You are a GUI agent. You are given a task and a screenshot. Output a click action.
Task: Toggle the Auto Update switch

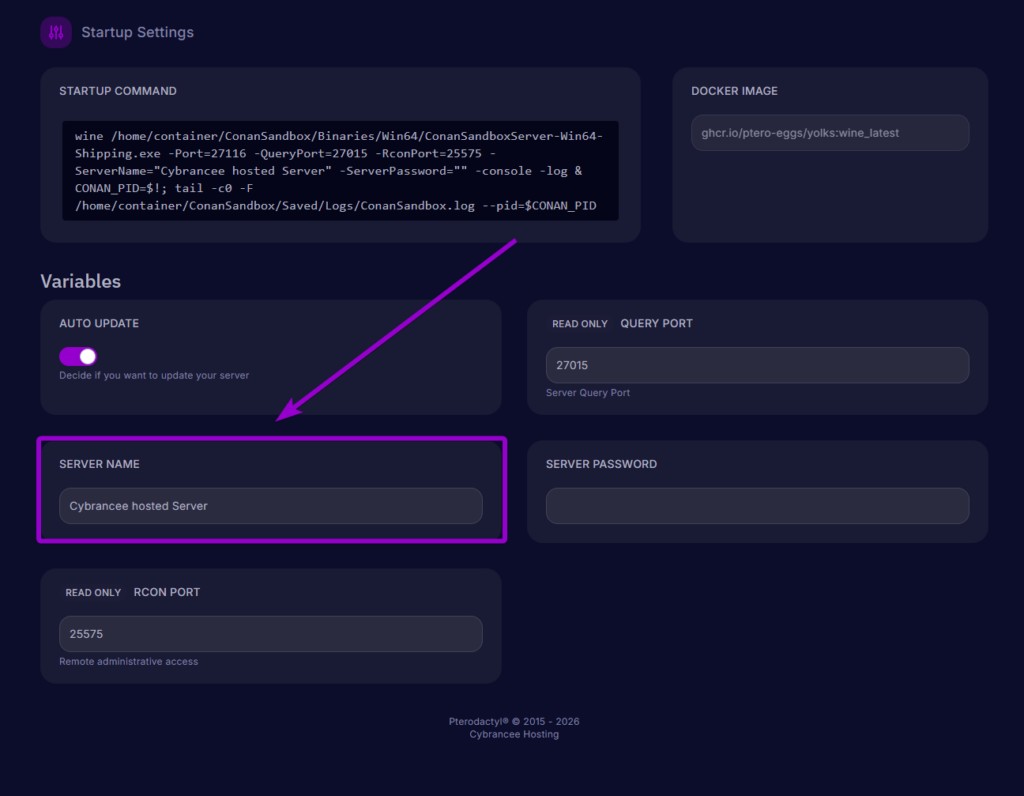pos(78,356)
